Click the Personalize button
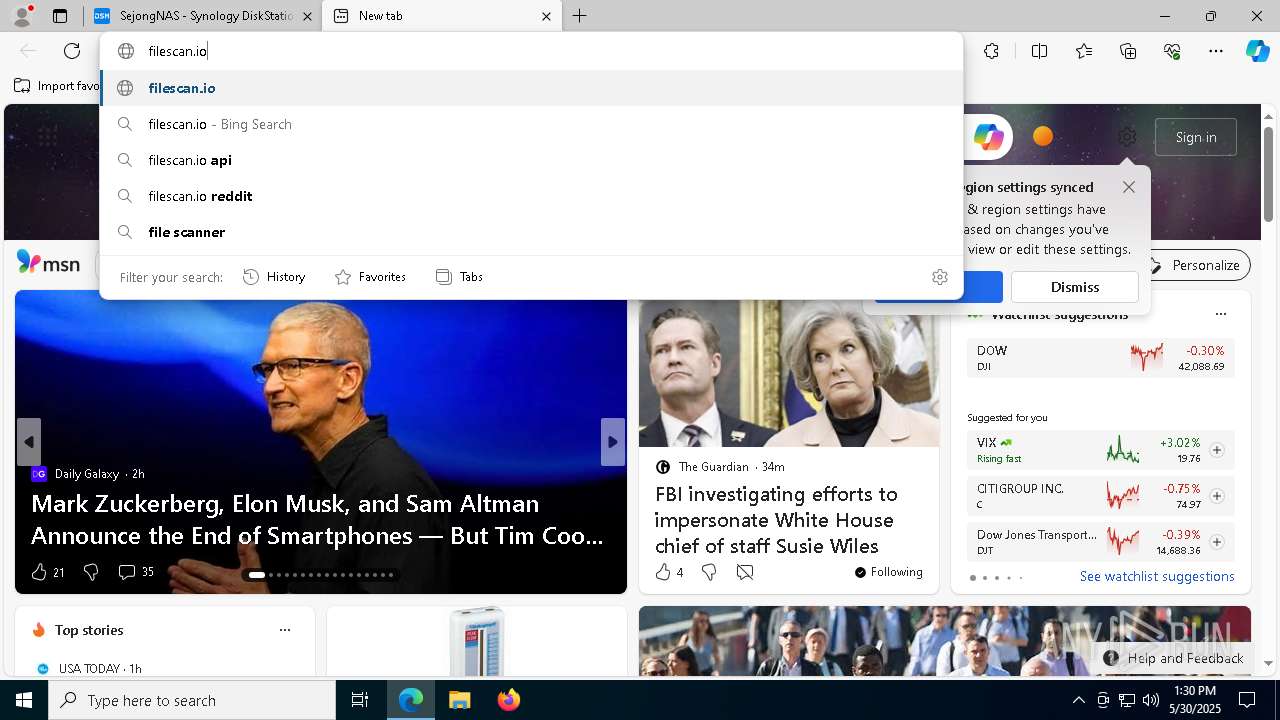 (x=1195, y=265)
